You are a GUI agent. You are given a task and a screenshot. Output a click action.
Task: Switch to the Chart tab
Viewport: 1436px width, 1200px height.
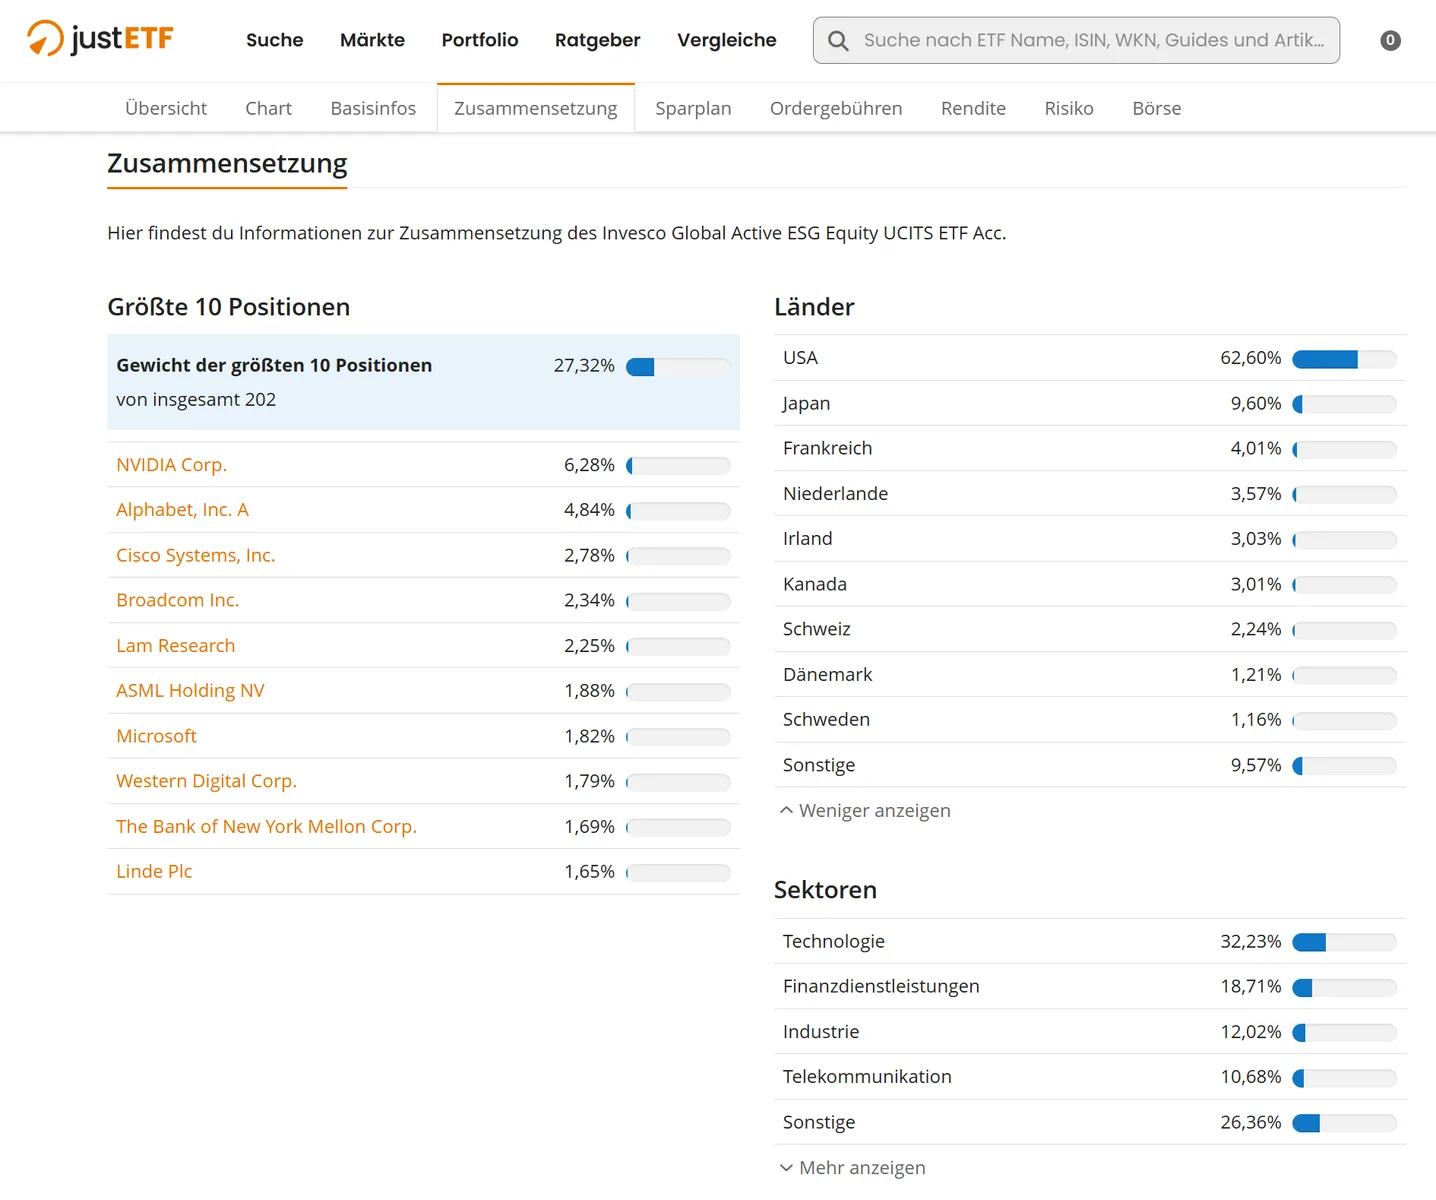(x=269, y=108)
